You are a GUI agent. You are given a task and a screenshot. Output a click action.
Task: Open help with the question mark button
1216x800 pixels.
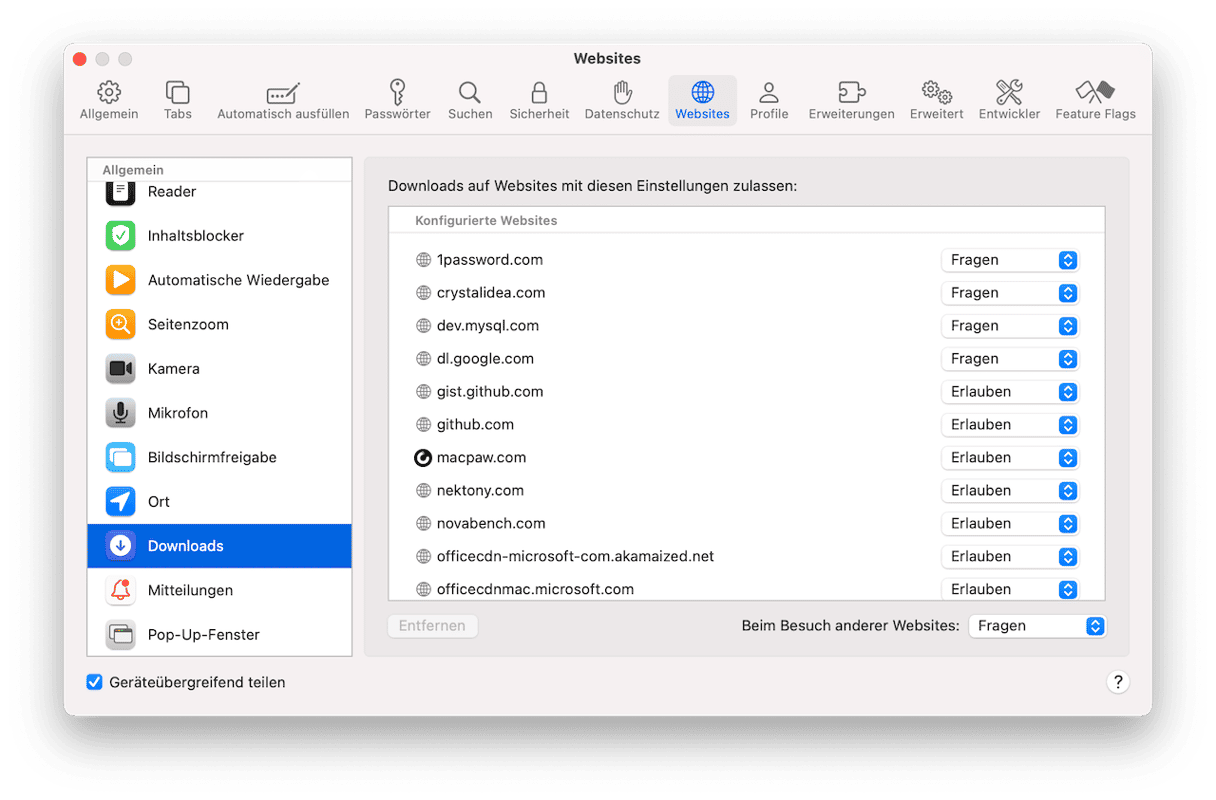pos(1118,682)
